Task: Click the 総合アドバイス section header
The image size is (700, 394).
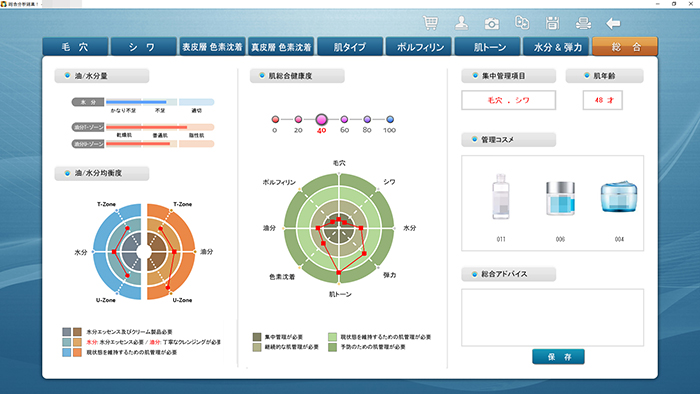Action: coord(508,274)
